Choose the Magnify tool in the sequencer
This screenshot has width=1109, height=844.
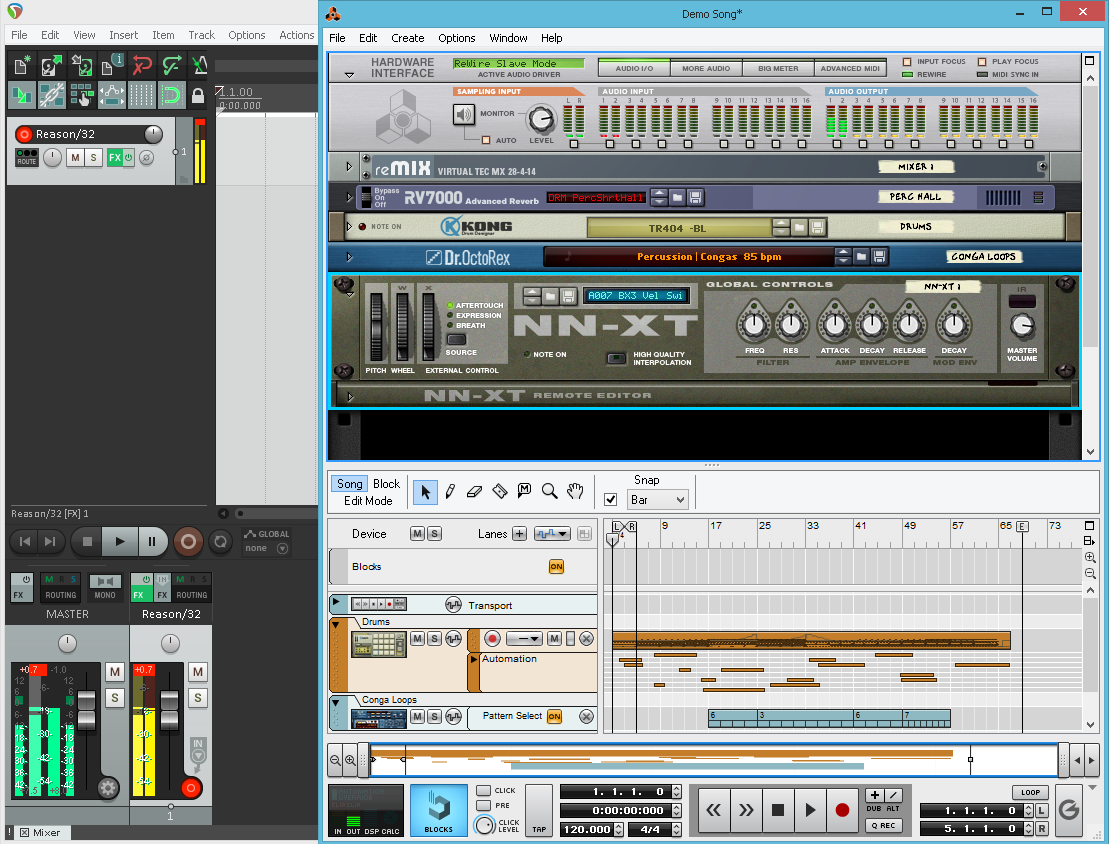pos(549,491)
